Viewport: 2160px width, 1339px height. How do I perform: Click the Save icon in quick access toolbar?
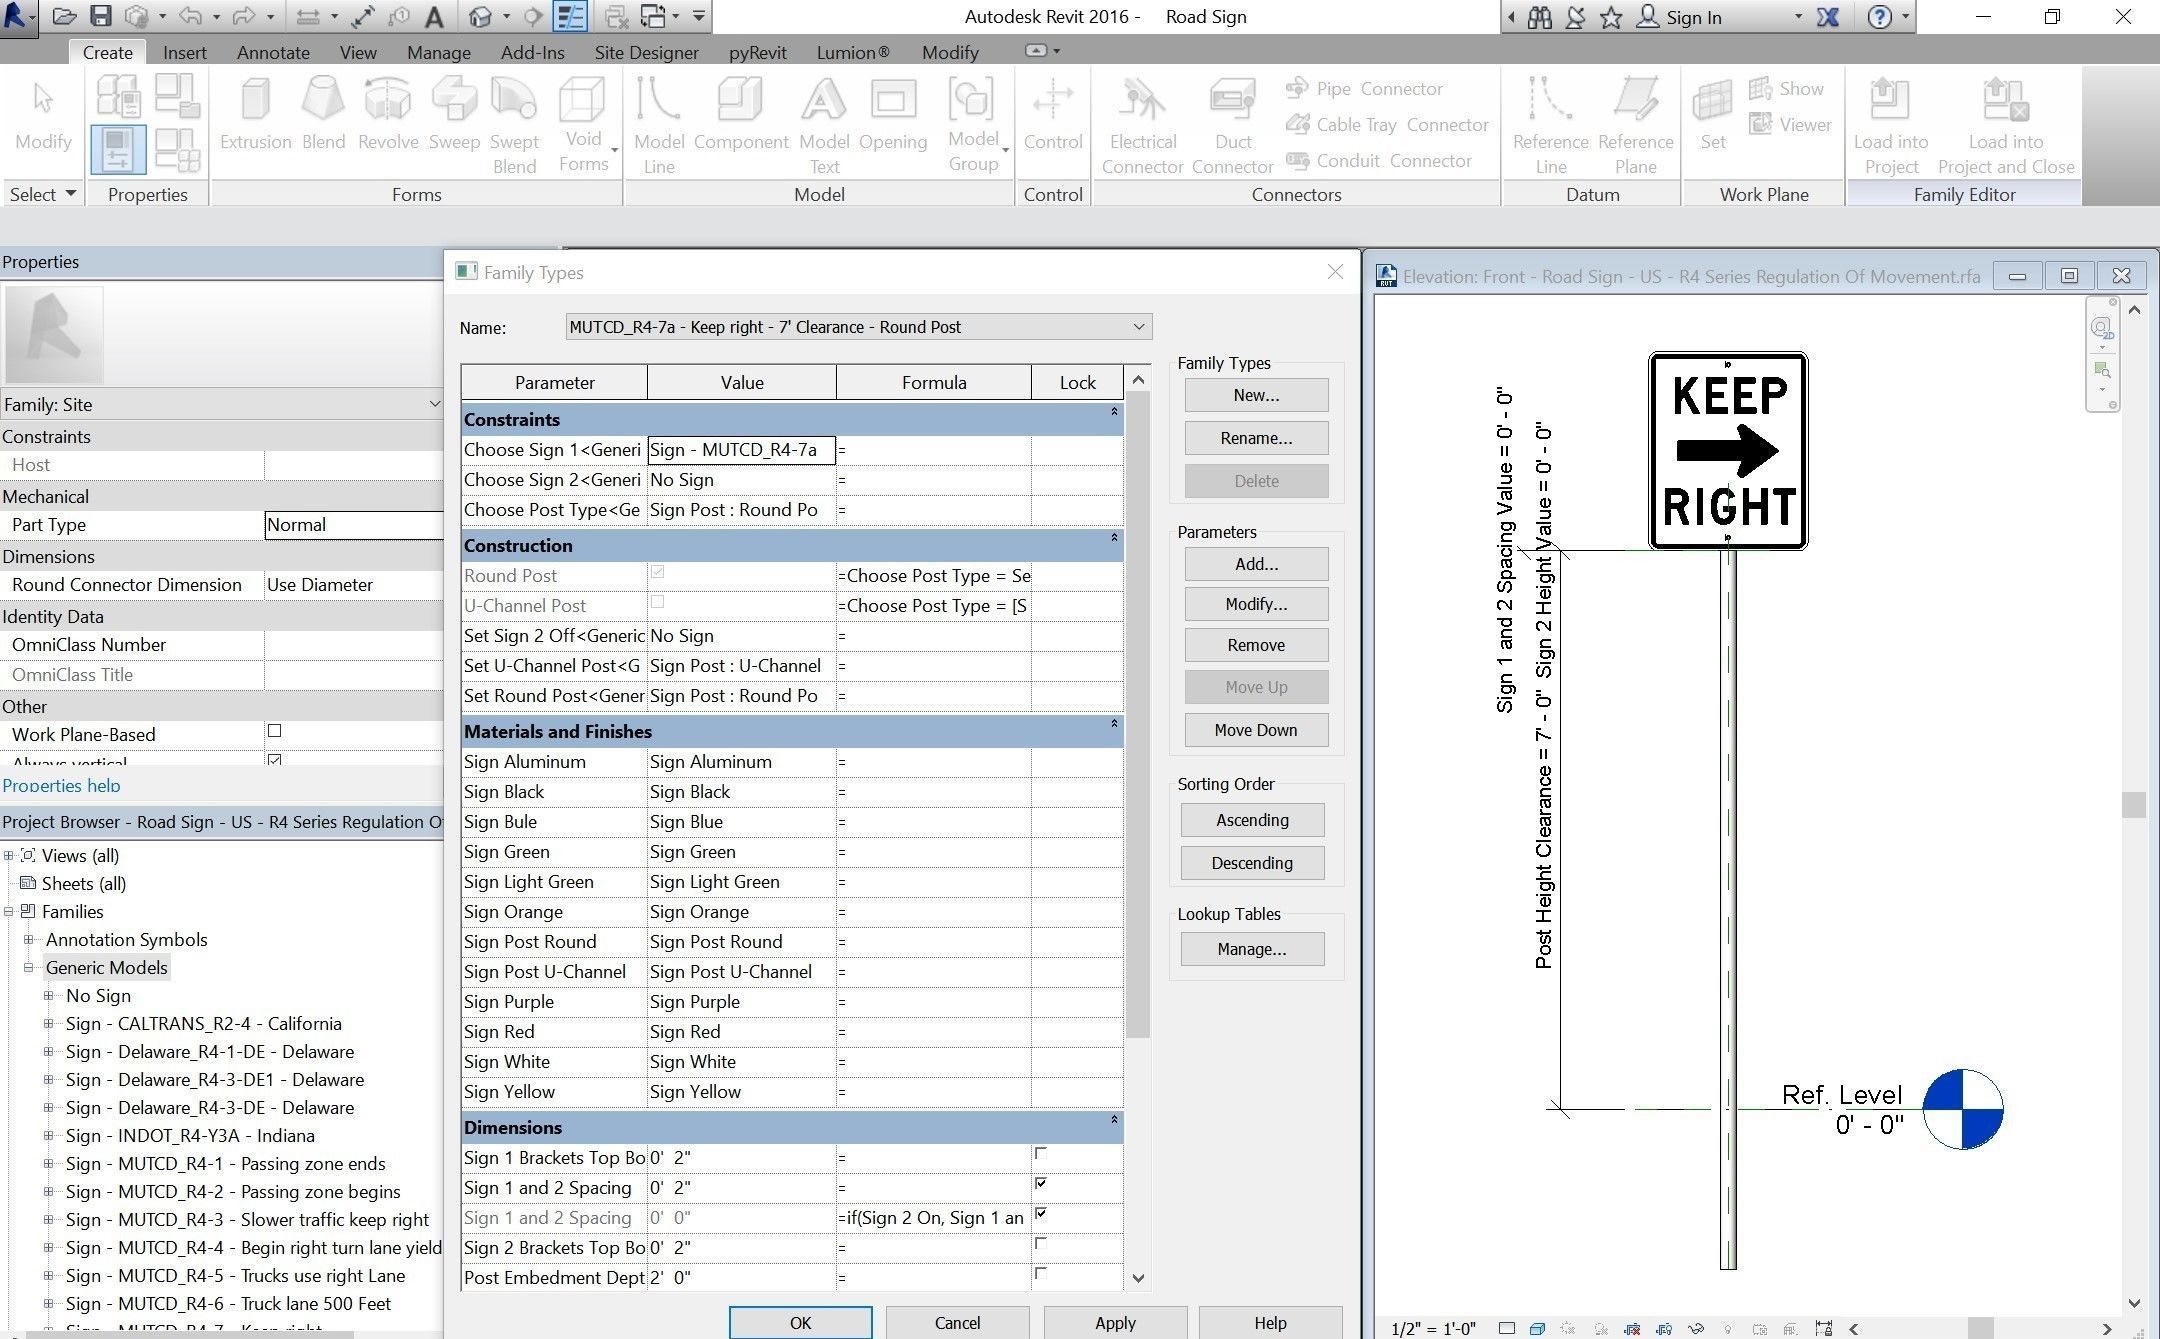100,16
